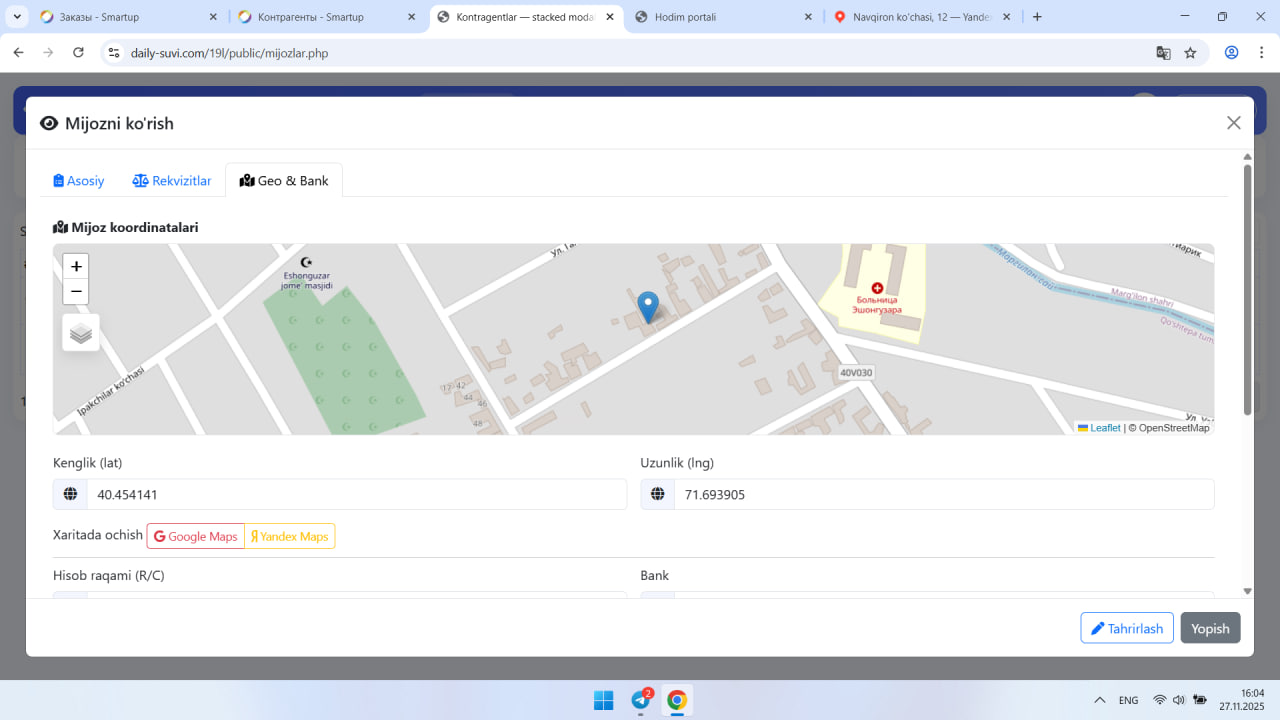Open the map layers control

81,333
